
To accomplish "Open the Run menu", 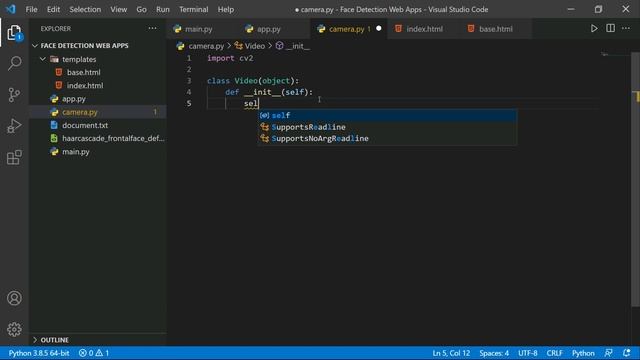I will point(162,9).
